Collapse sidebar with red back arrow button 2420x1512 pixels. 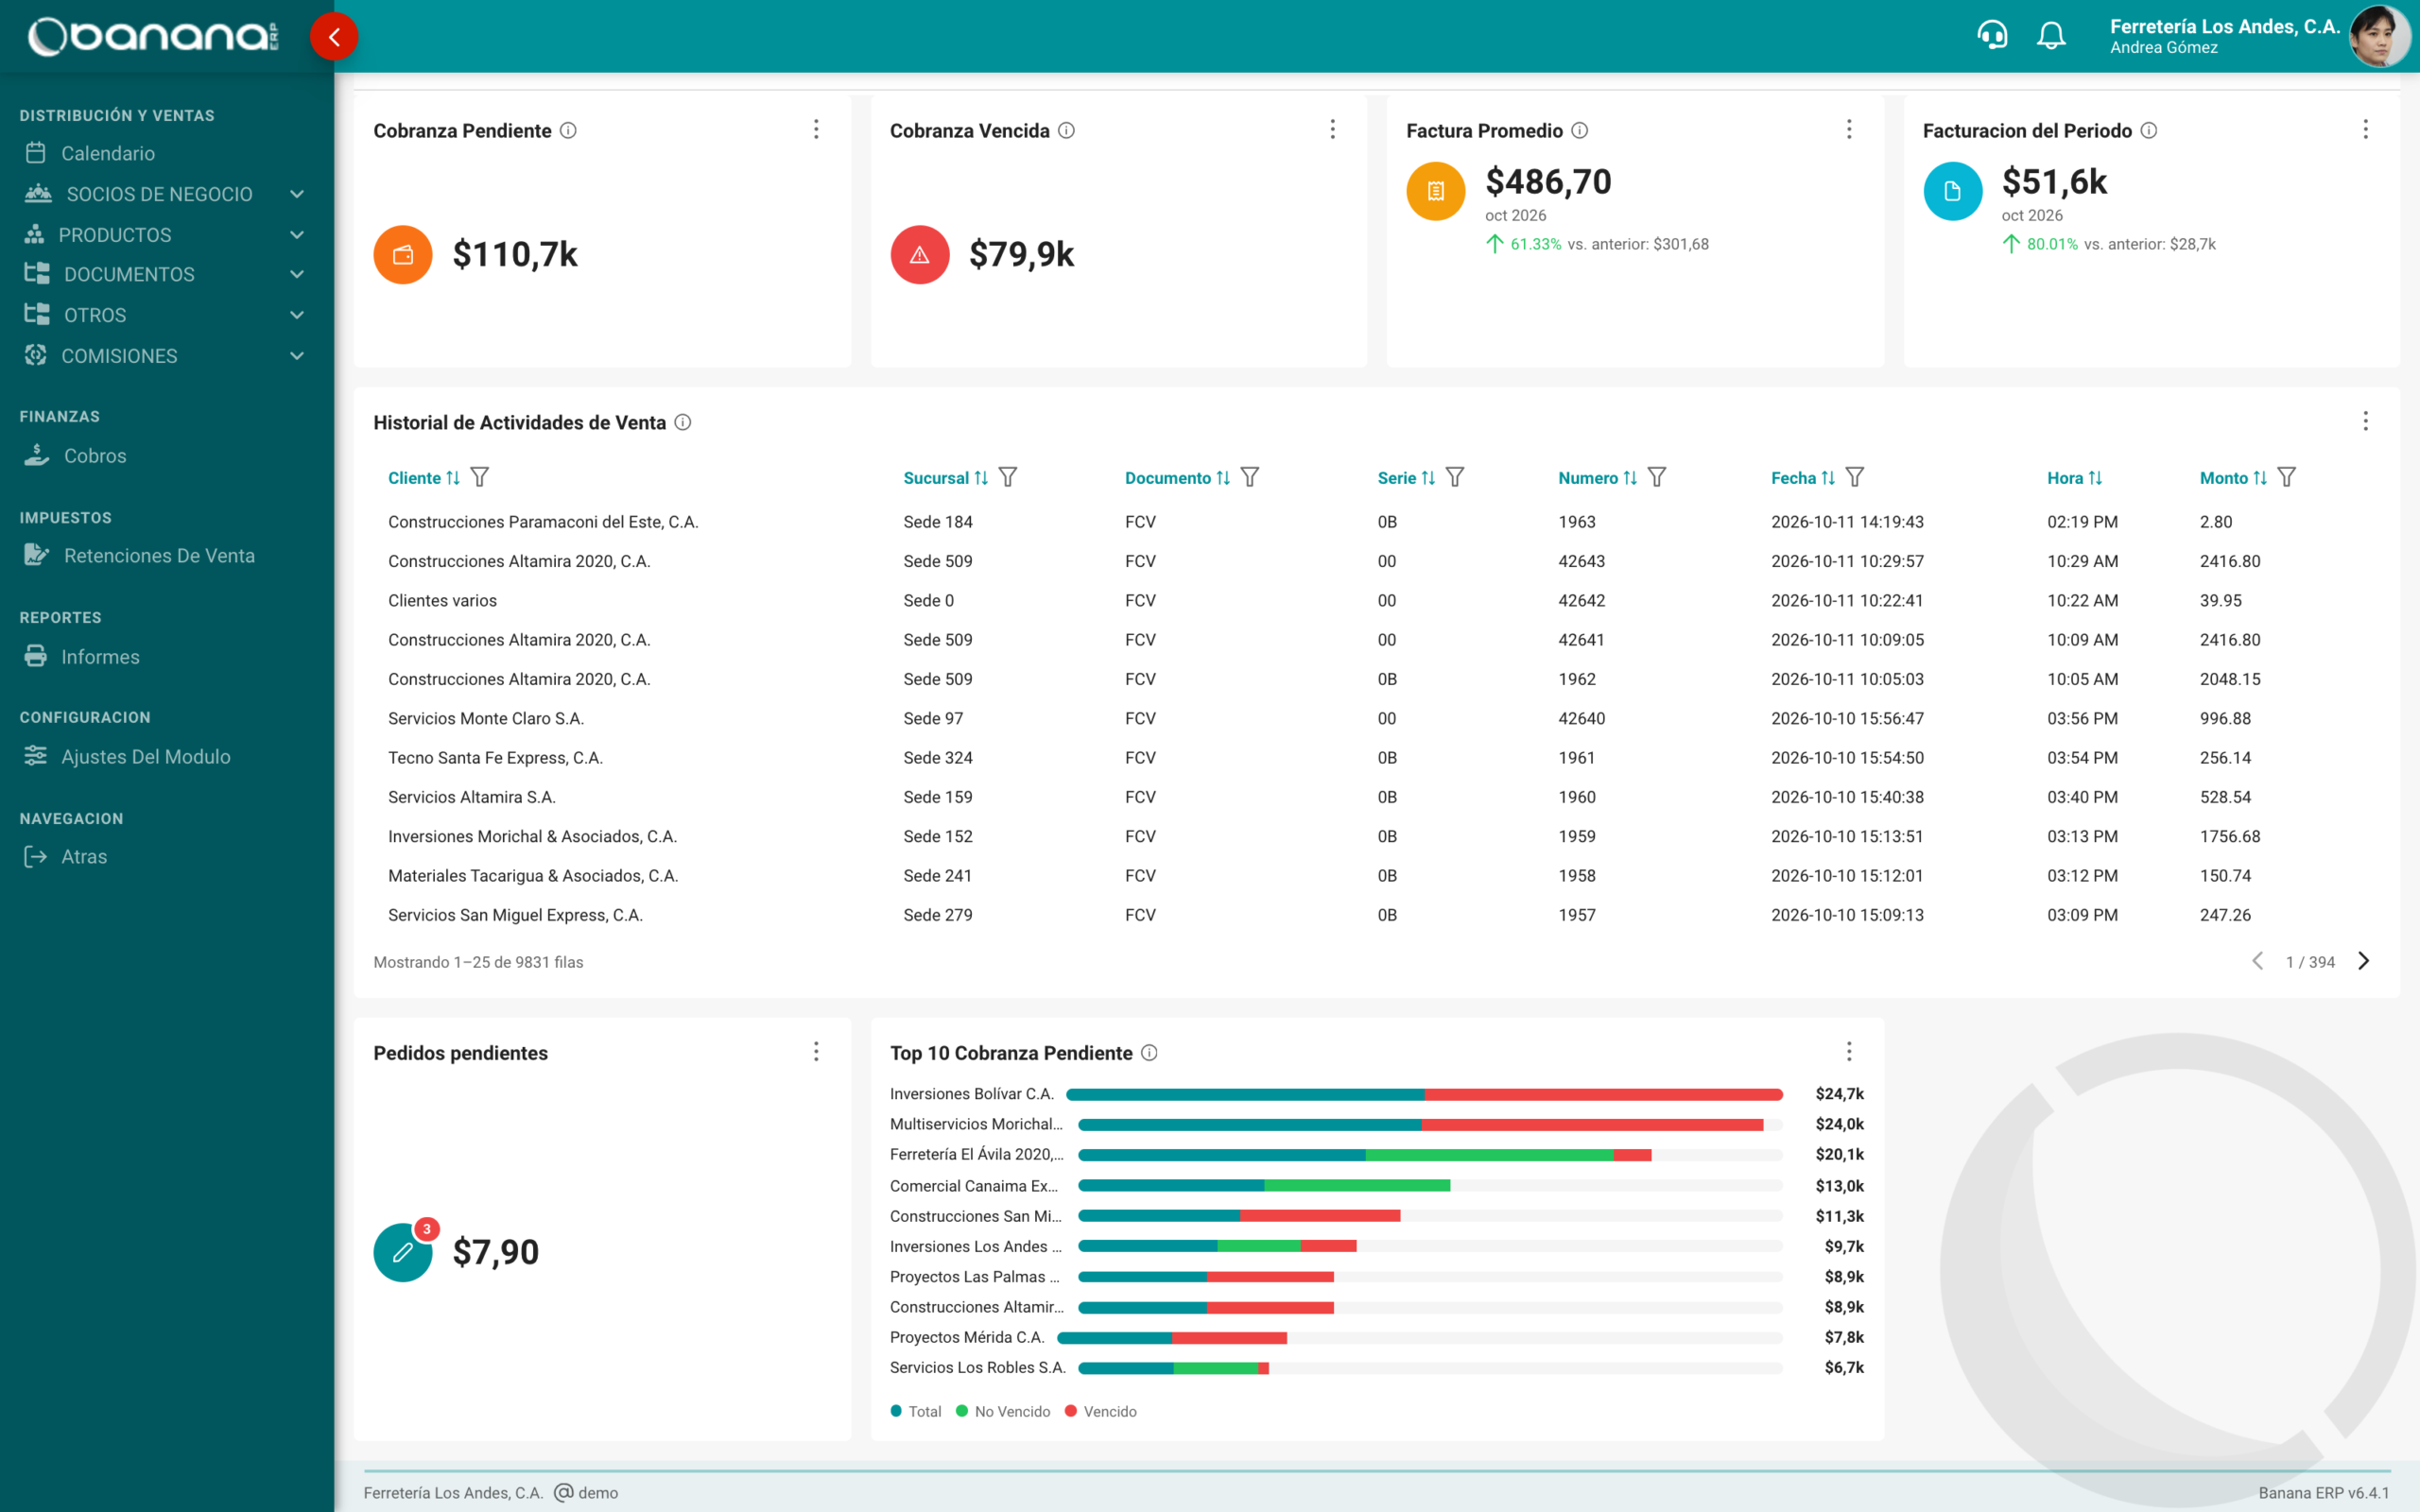[334, 37]
